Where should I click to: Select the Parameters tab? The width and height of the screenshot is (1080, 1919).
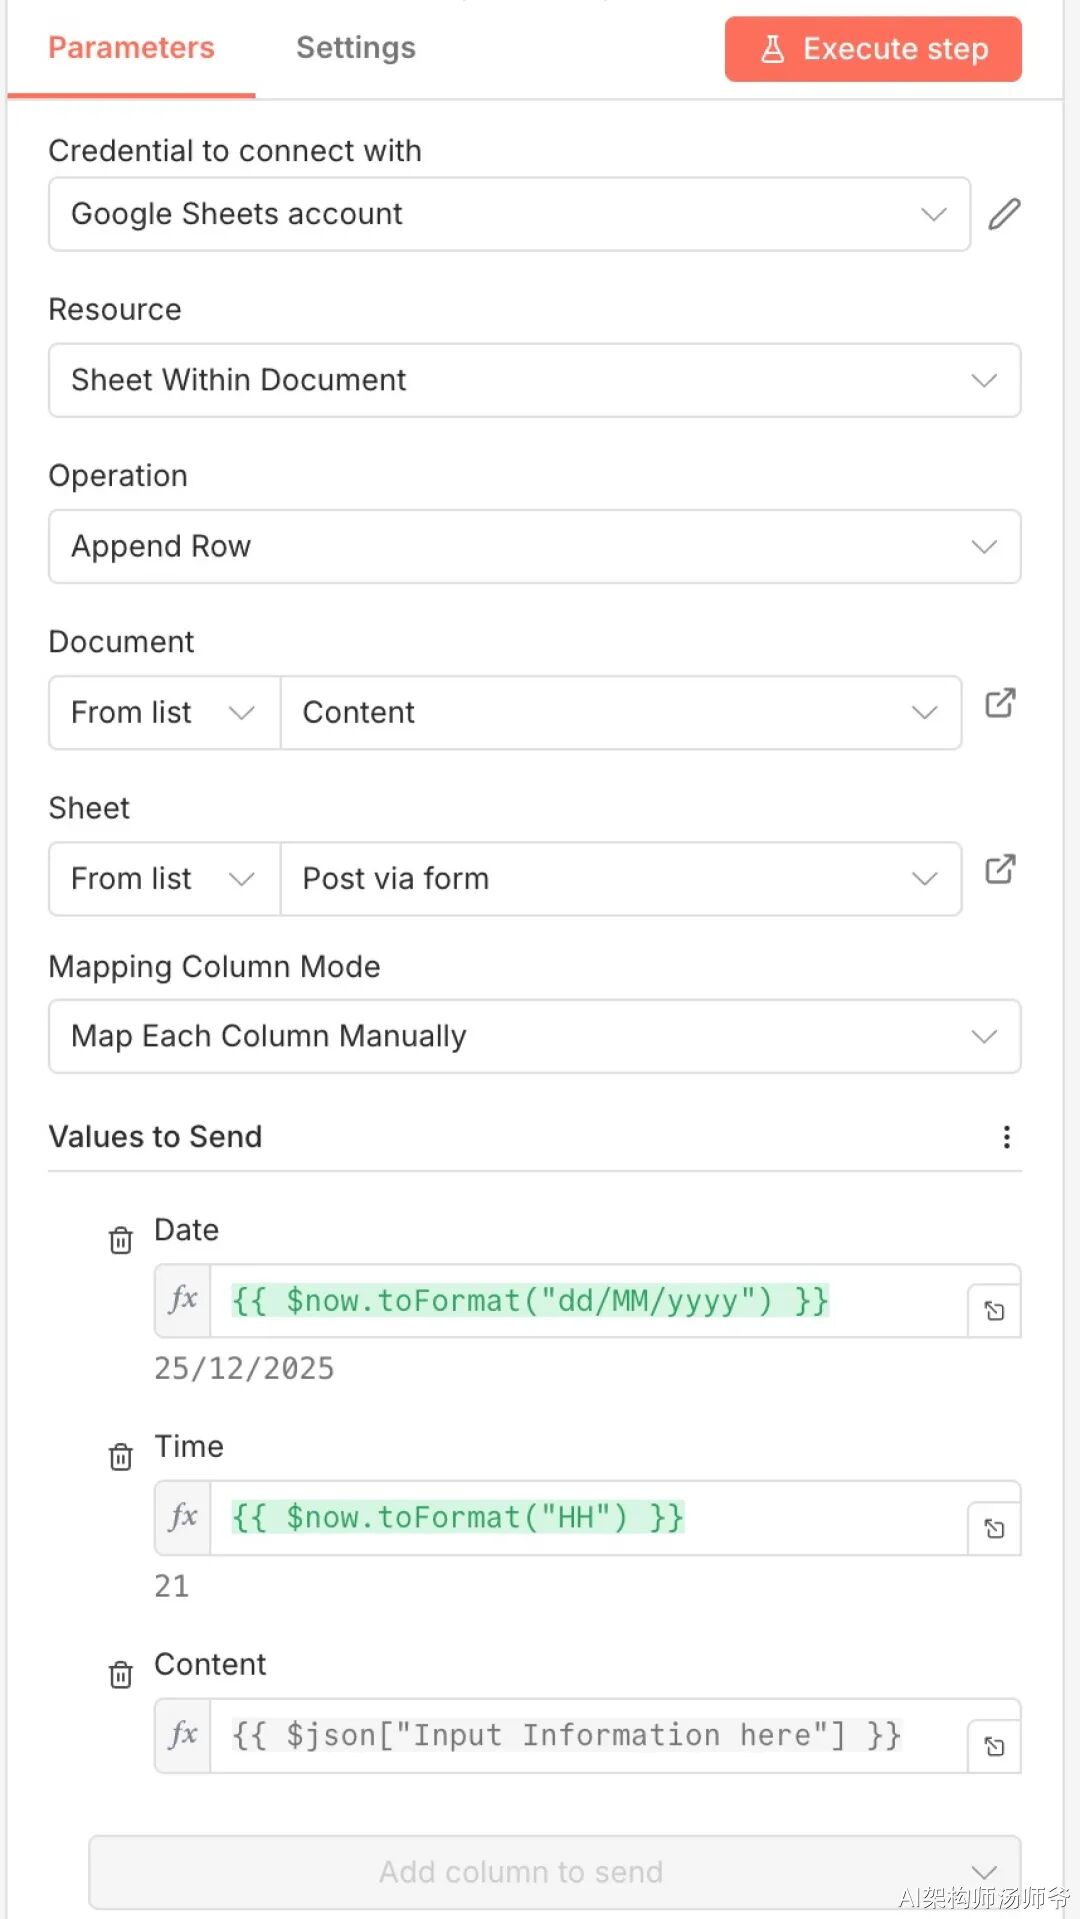pyautogui.click(x=131, y=48)
